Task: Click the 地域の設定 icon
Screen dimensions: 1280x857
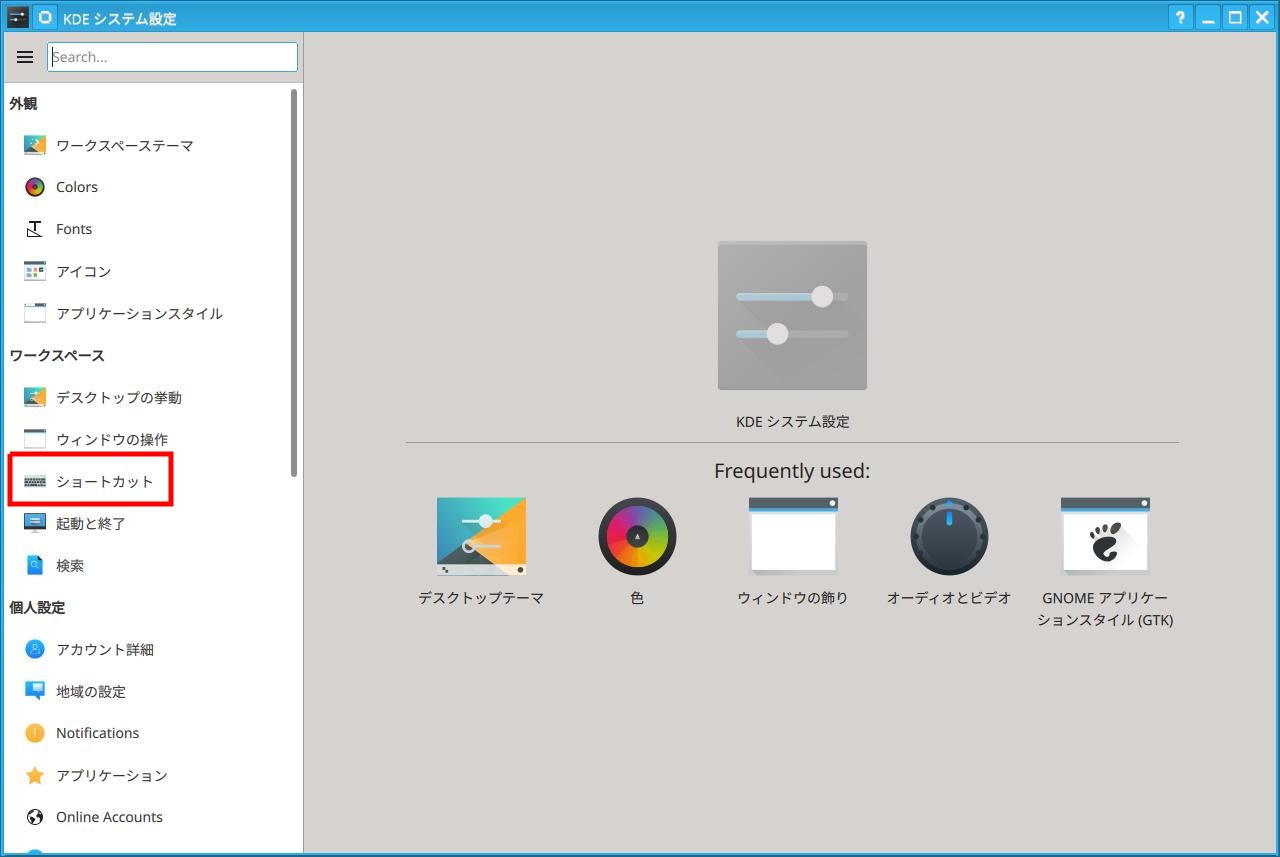Action: point(35,691)
